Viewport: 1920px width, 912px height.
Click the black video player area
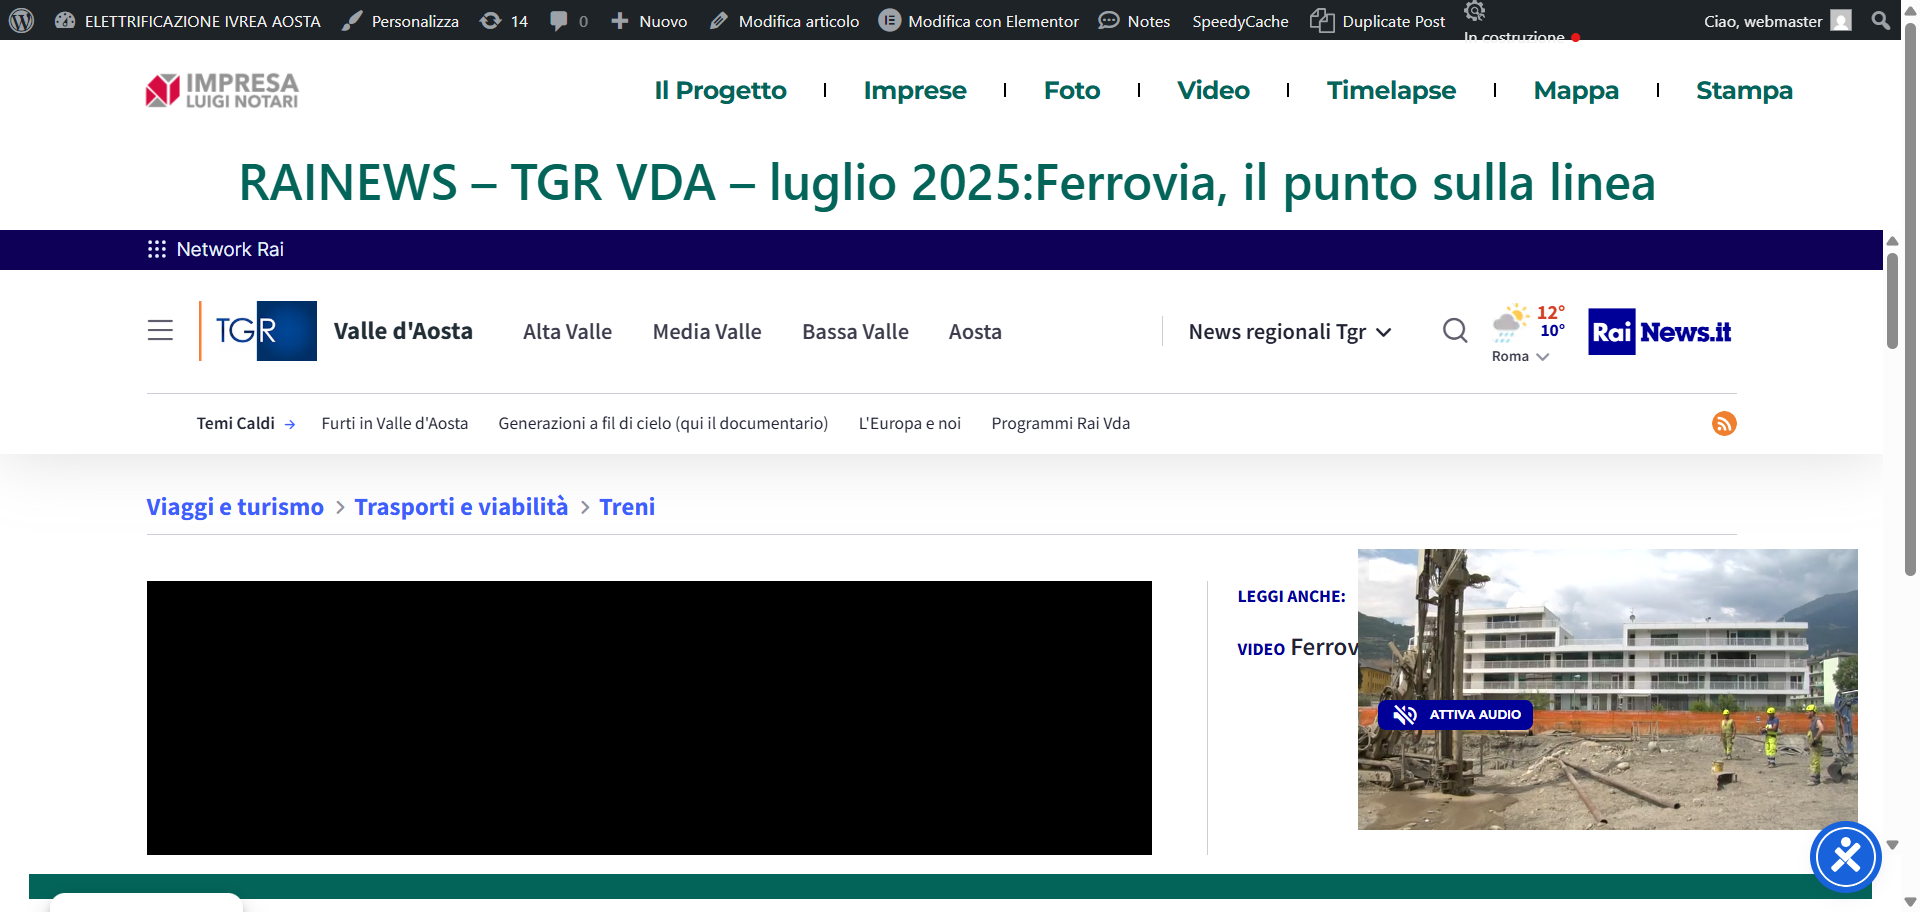649,717
